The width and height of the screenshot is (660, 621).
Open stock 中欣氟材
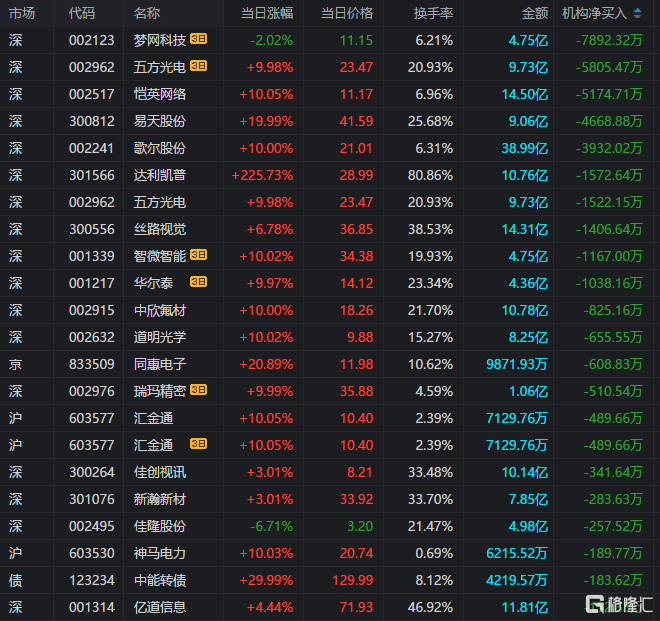point(160,310)
